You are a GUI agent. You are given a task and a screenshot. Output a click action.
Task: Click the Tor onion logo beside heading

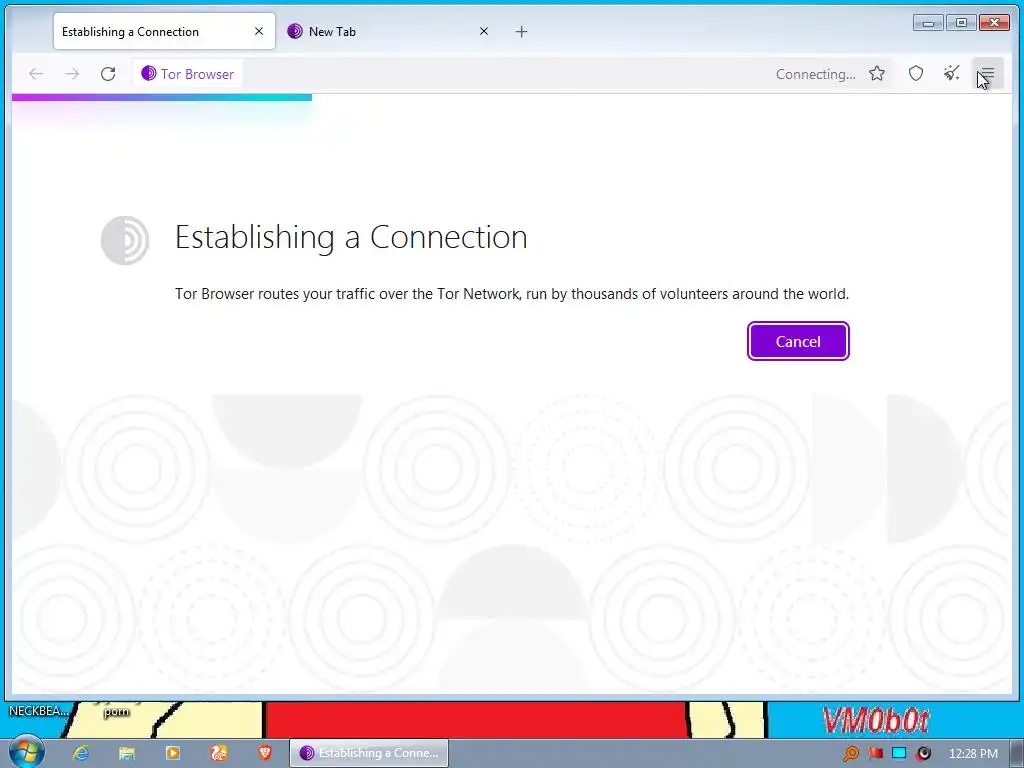click(x=125, y=240)
